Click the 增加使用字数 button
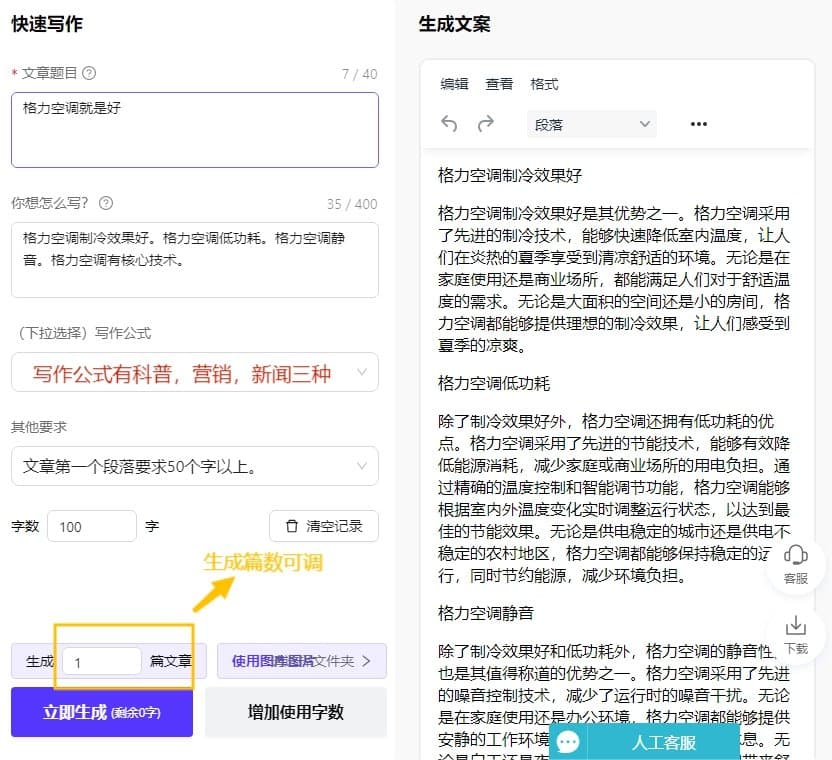This screenshot has width=832, height=760. coord(296,712)
